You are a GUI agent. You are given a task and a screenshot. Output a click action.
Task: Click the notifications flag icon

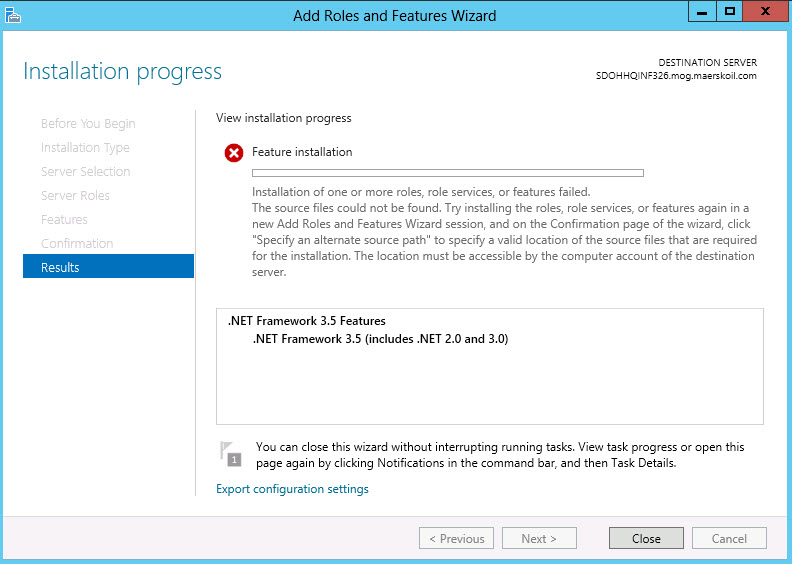click(230, 454)
